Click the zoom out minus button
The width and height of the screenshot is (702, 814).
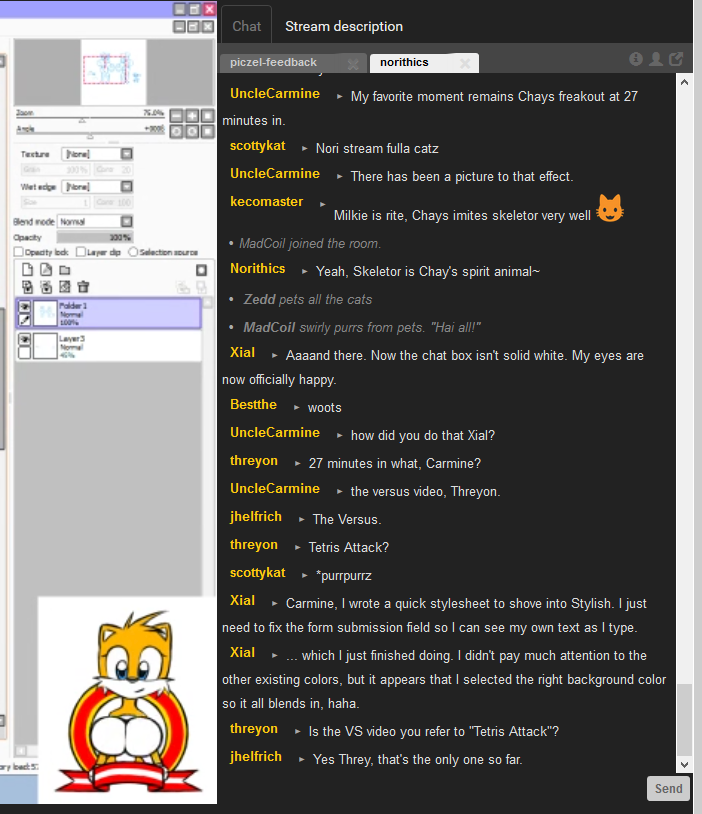coord(177,116)
